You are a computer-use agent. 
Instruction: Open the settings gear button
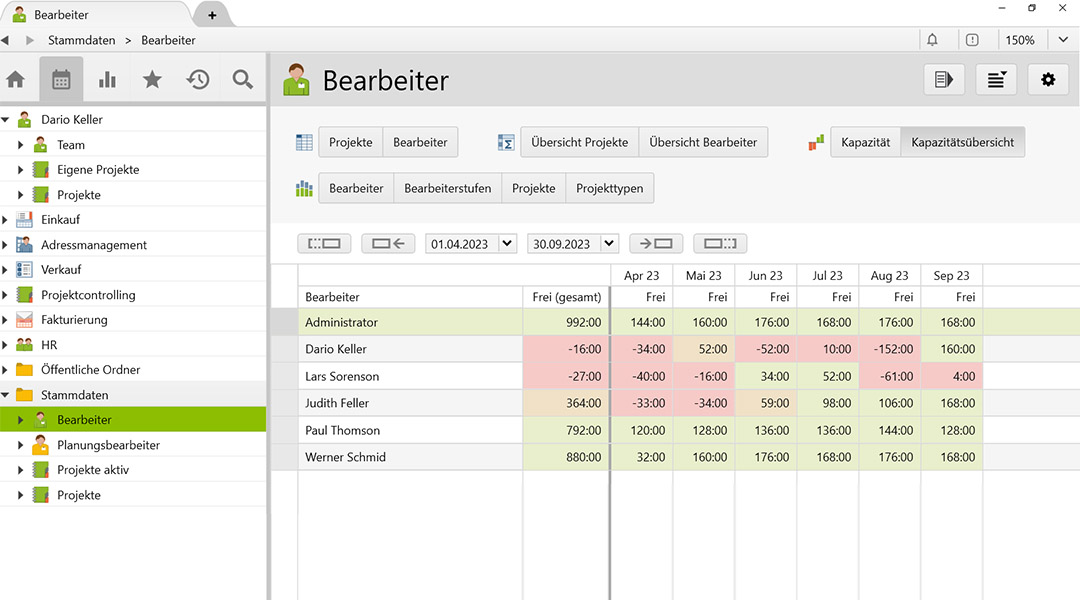pyautogui.click(x=1048, y=80)
